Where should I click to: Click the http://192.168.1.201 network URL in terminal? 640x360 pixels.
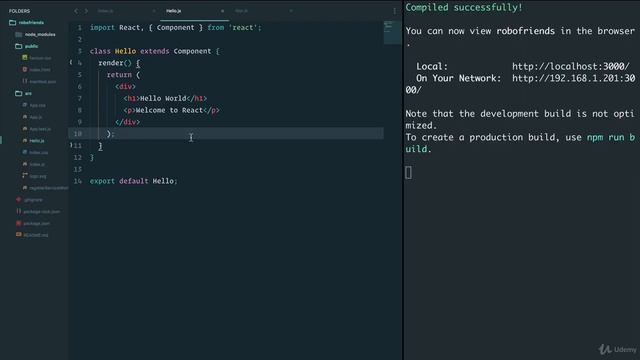(x=573, y=78)
